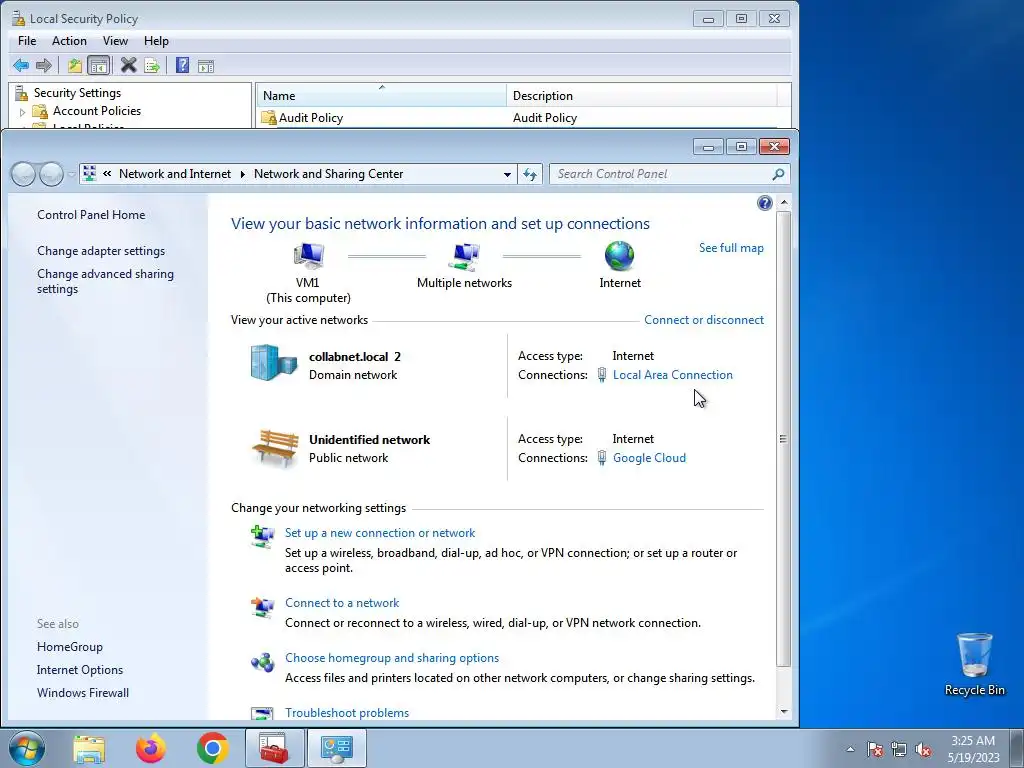Switch to the toolbox taskbar application
The height and width of the screenshot is (768, 1024).
(274, 748)
